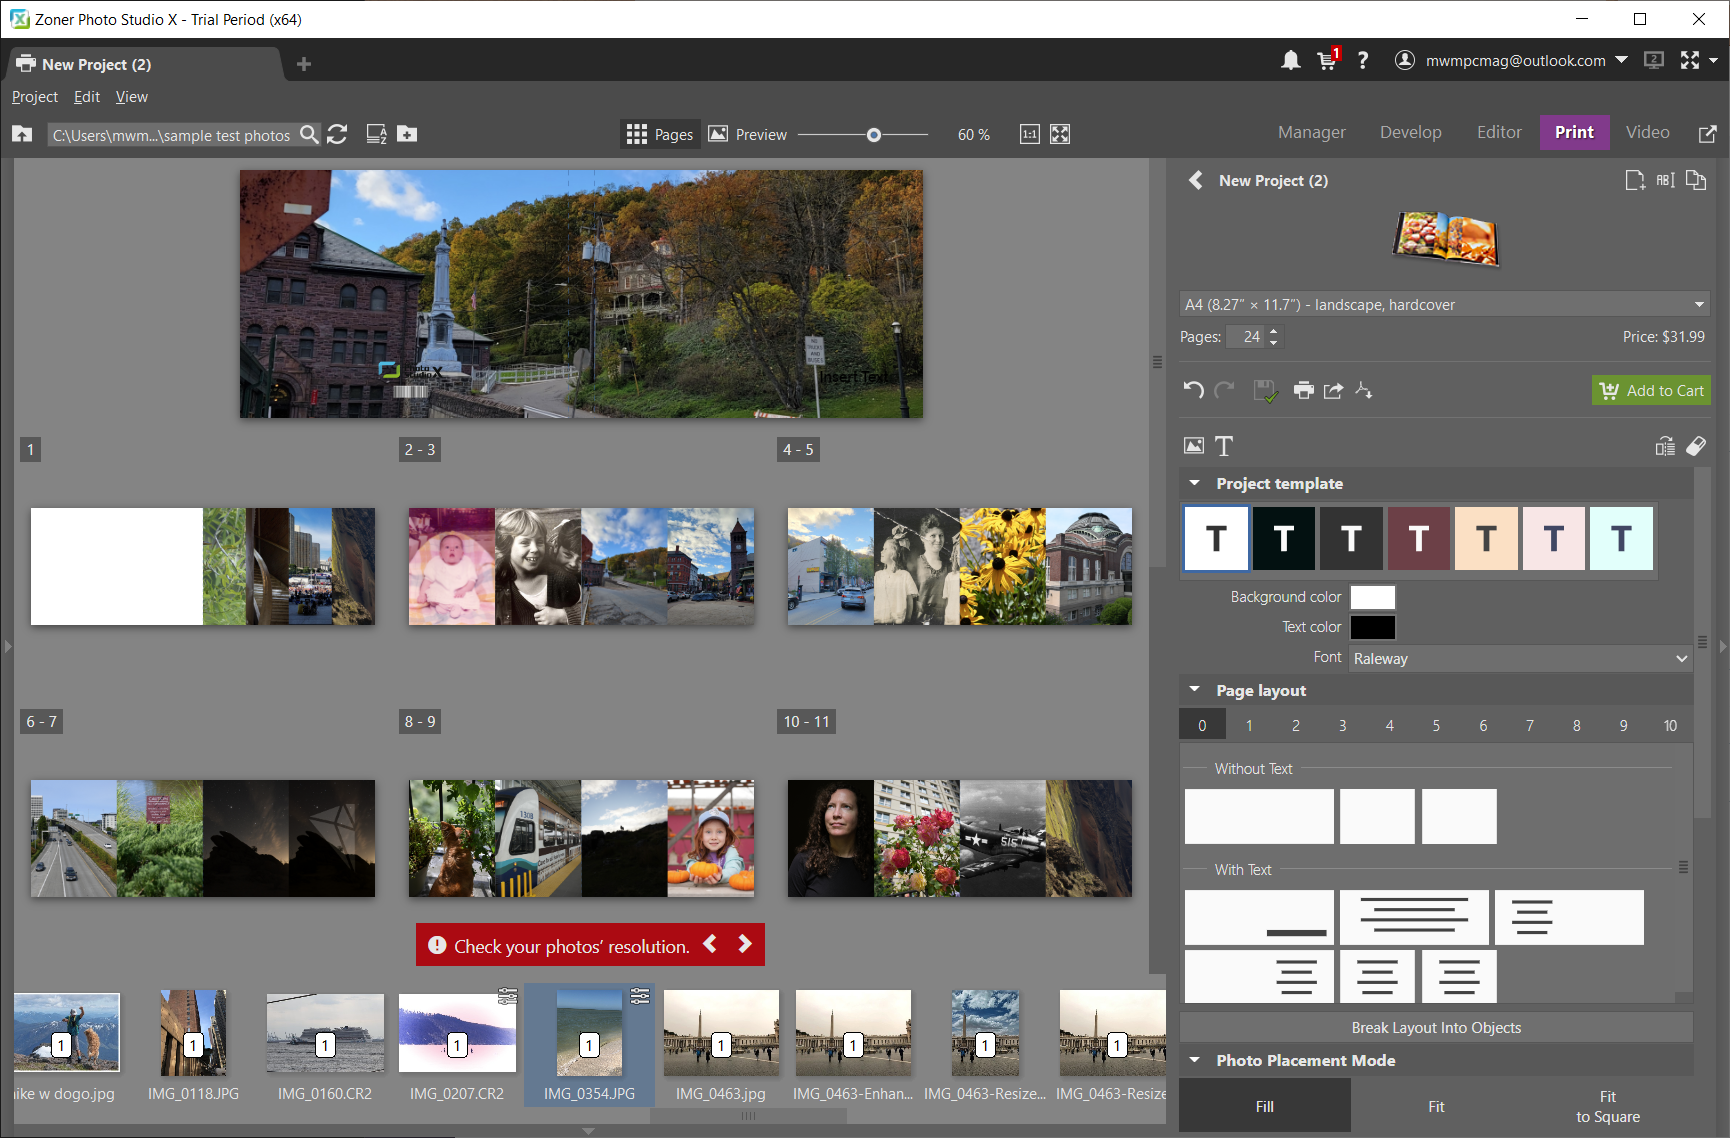Select Fit to Square placement mode

pos(1607,1106)
